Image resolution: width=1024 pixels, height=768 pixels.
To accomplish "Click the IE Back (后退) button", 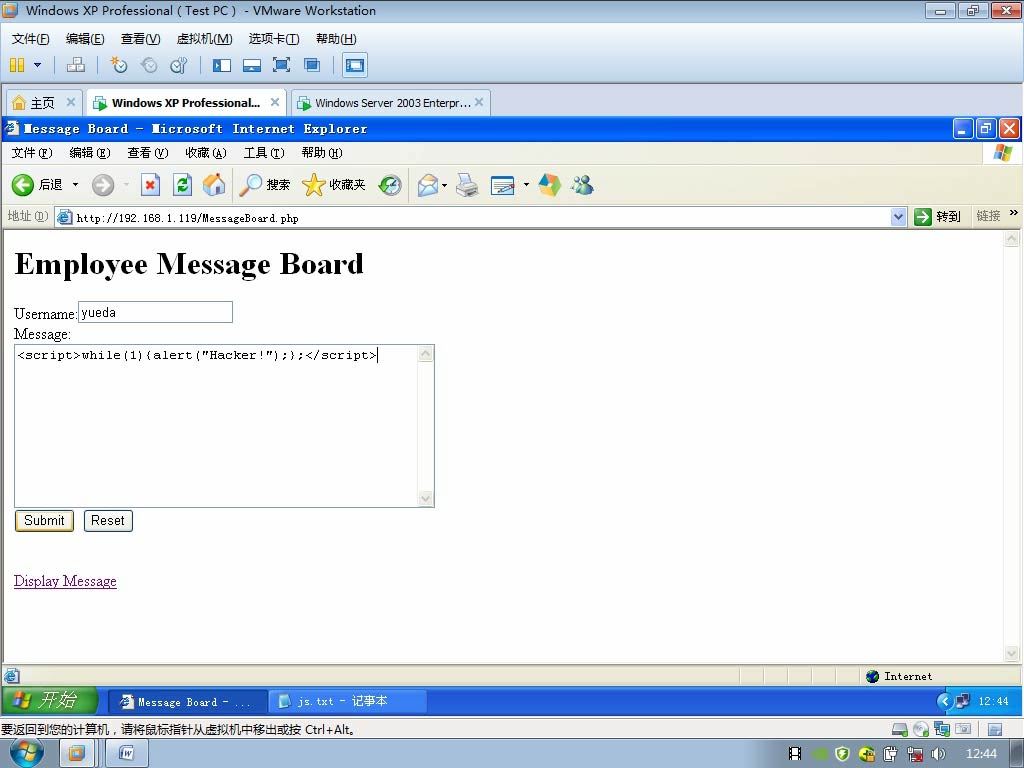I will 37,185.
